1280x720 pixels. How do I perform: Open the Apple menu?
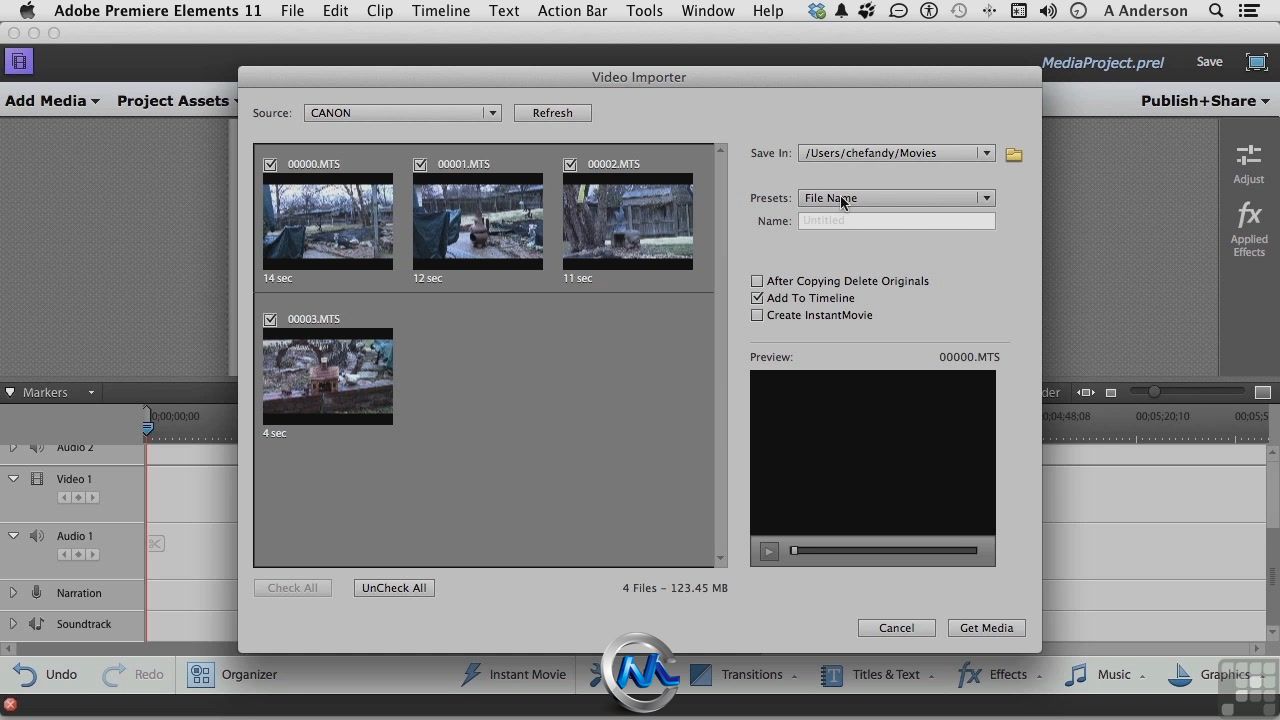coord(27,11)
